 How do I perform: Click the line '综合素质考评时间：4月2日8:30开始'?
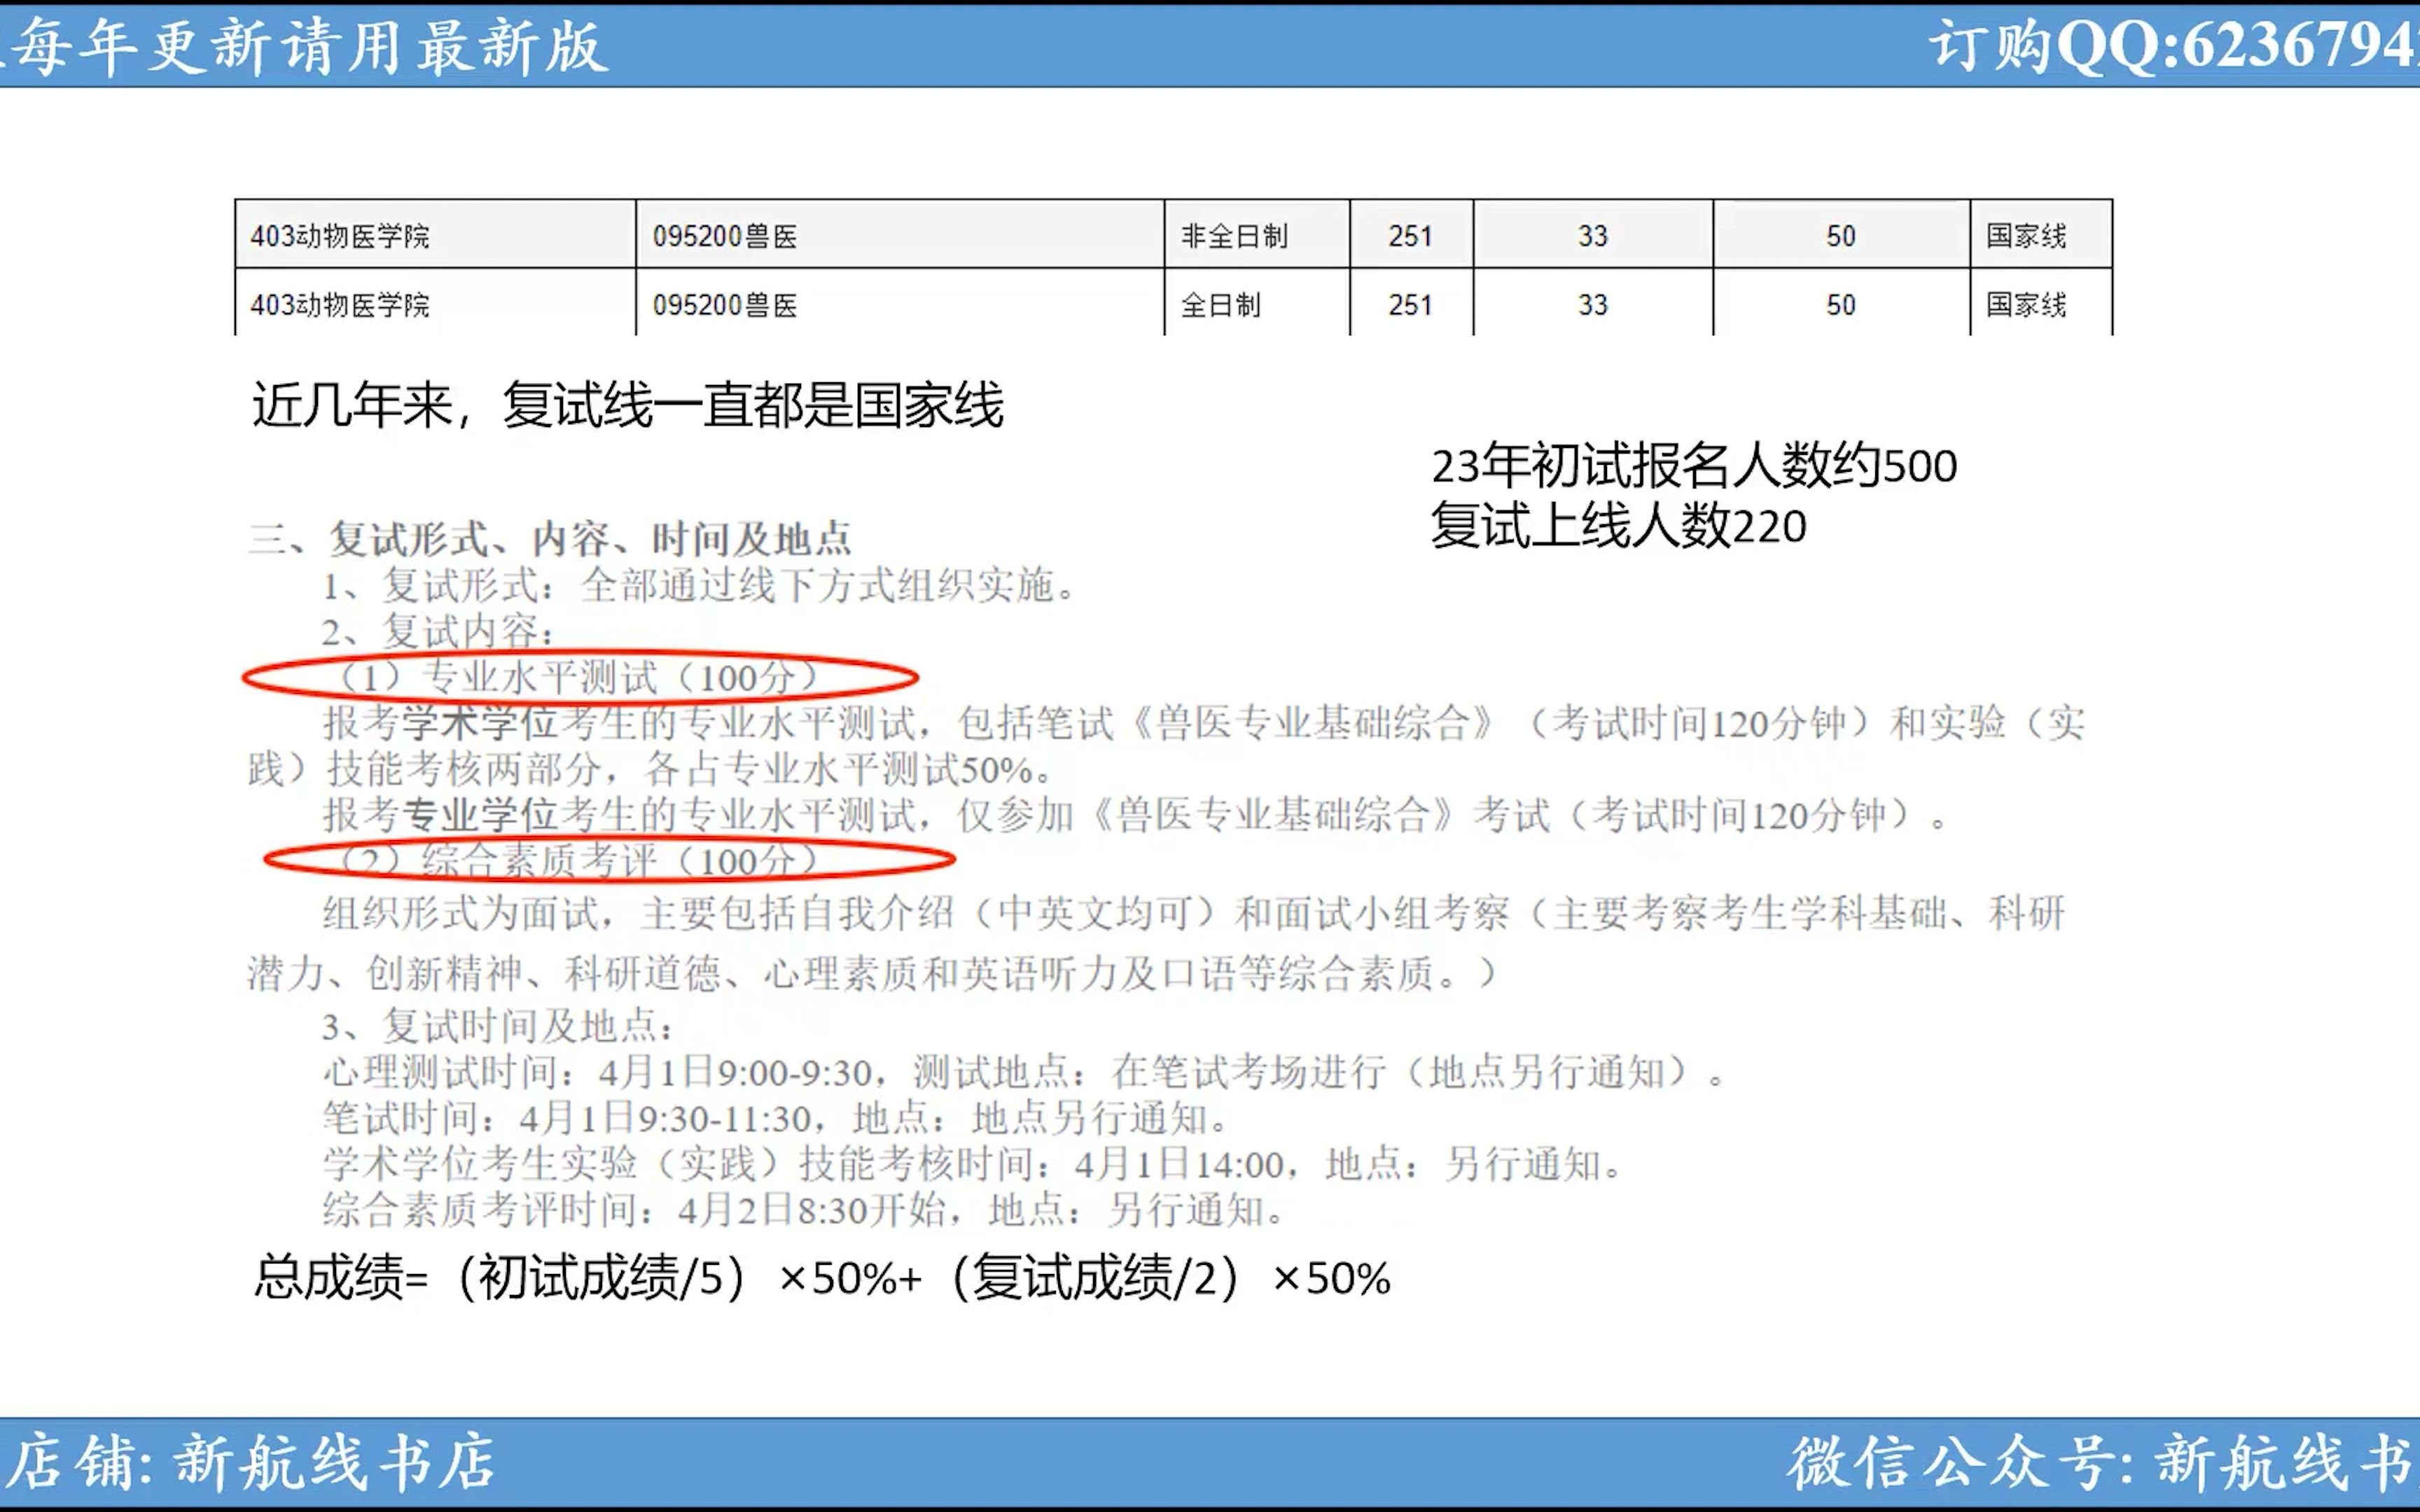[805, 1211]
